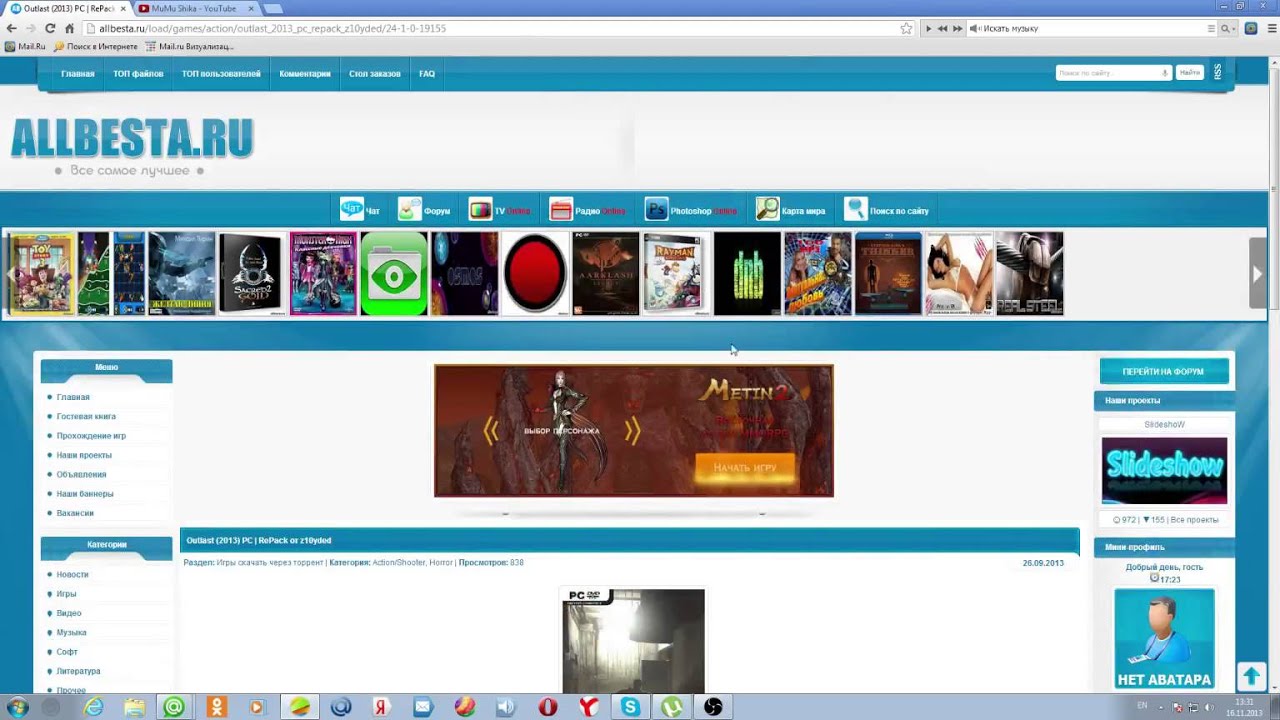Click the Поиск в Интернете bookmark
This screenshot has height=720, width=1280.
[x=95, y=46]
